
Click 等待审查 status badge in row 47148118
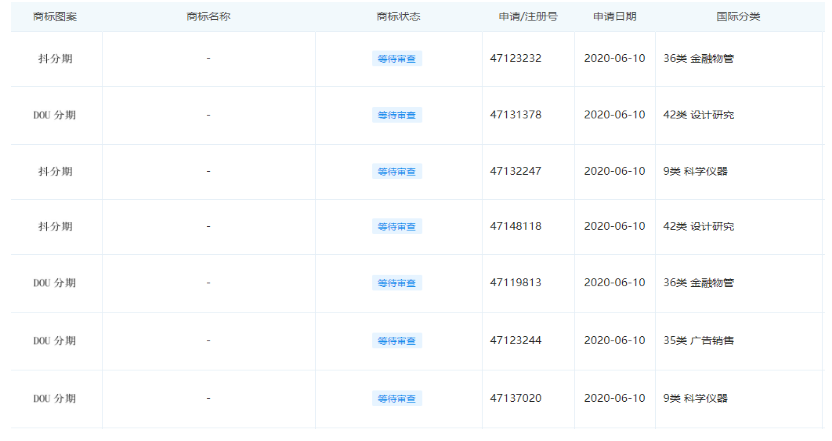coord(397,227)
